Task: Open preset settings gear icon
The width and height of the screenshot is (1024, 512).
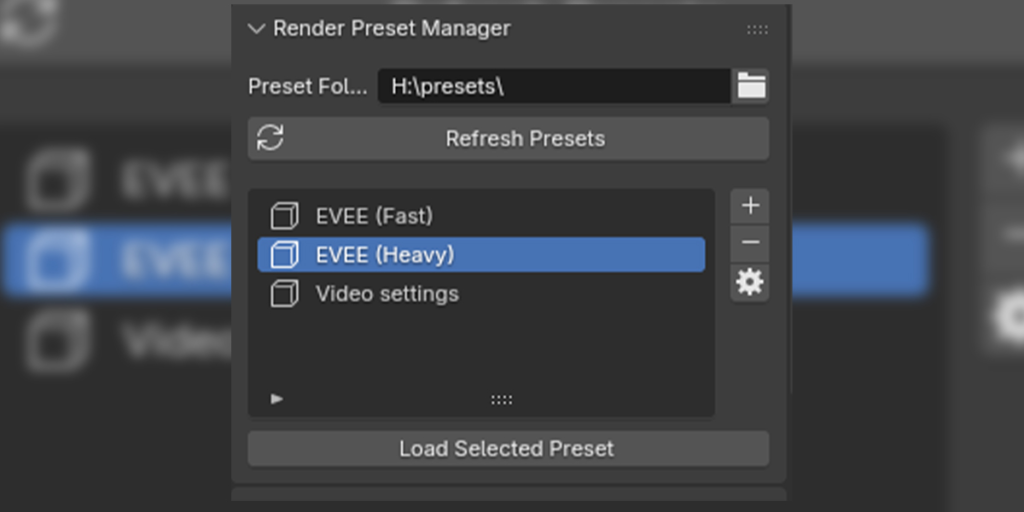Action: tap(750, 283)
